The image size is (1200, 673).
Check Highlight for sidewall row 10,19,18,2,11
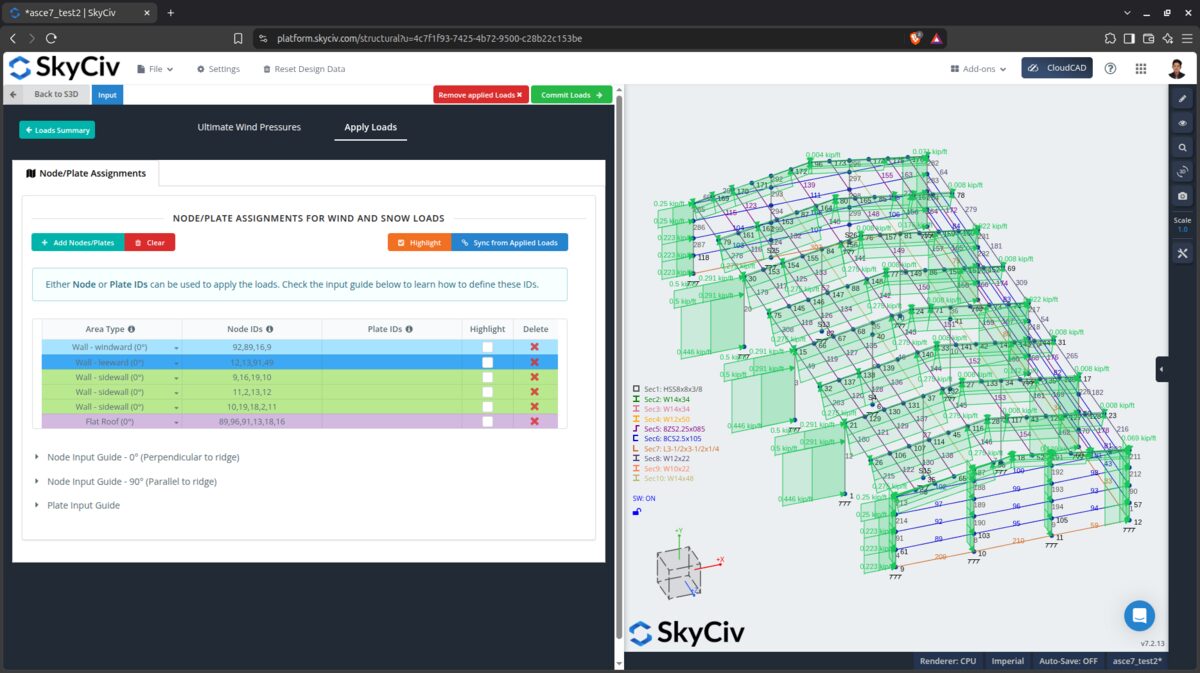pyautogui.click(x=487, y=407)
